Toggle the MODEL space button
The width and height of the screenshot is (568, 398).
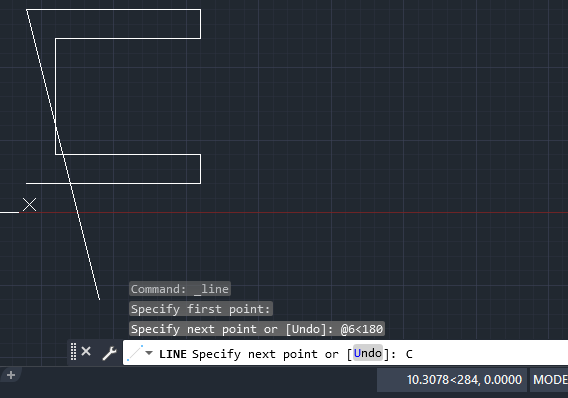click(550, 380)
